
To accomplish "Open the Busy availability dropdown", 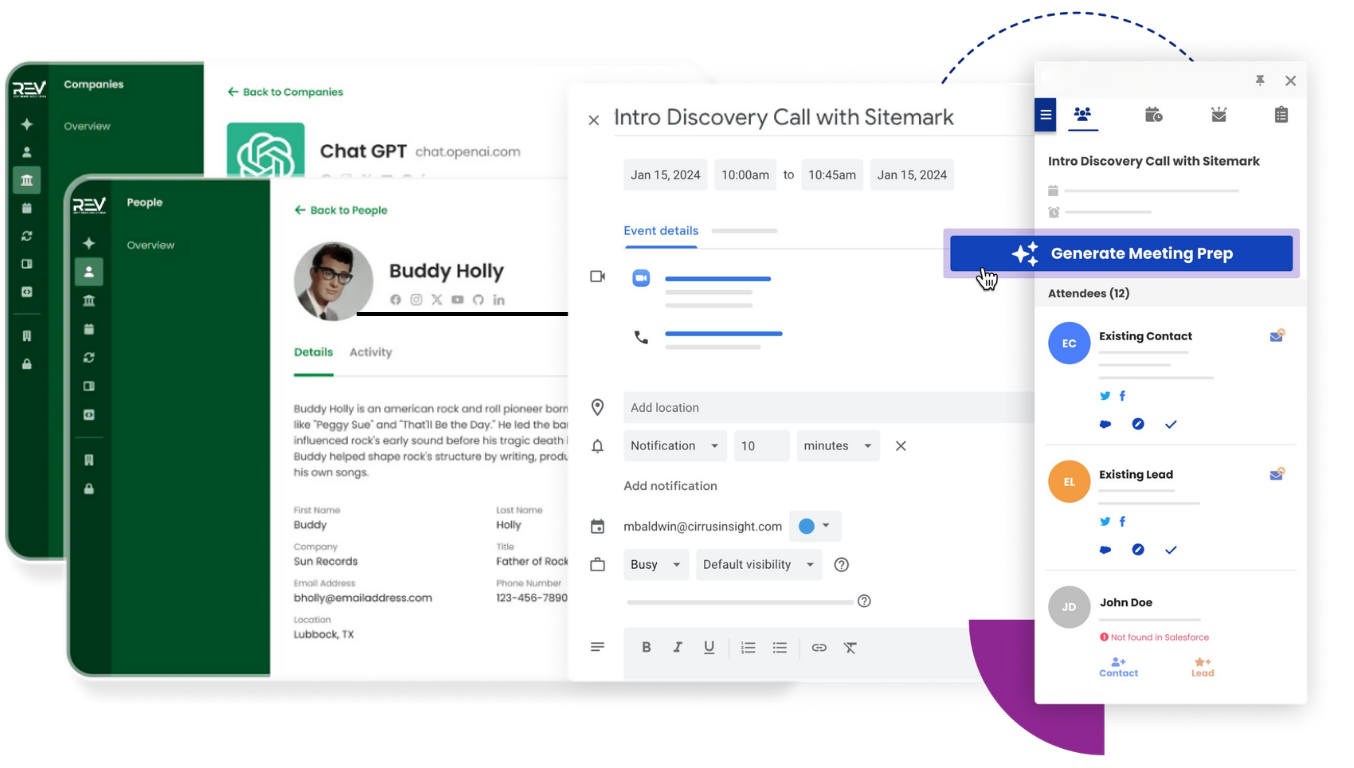I will 656,565.
